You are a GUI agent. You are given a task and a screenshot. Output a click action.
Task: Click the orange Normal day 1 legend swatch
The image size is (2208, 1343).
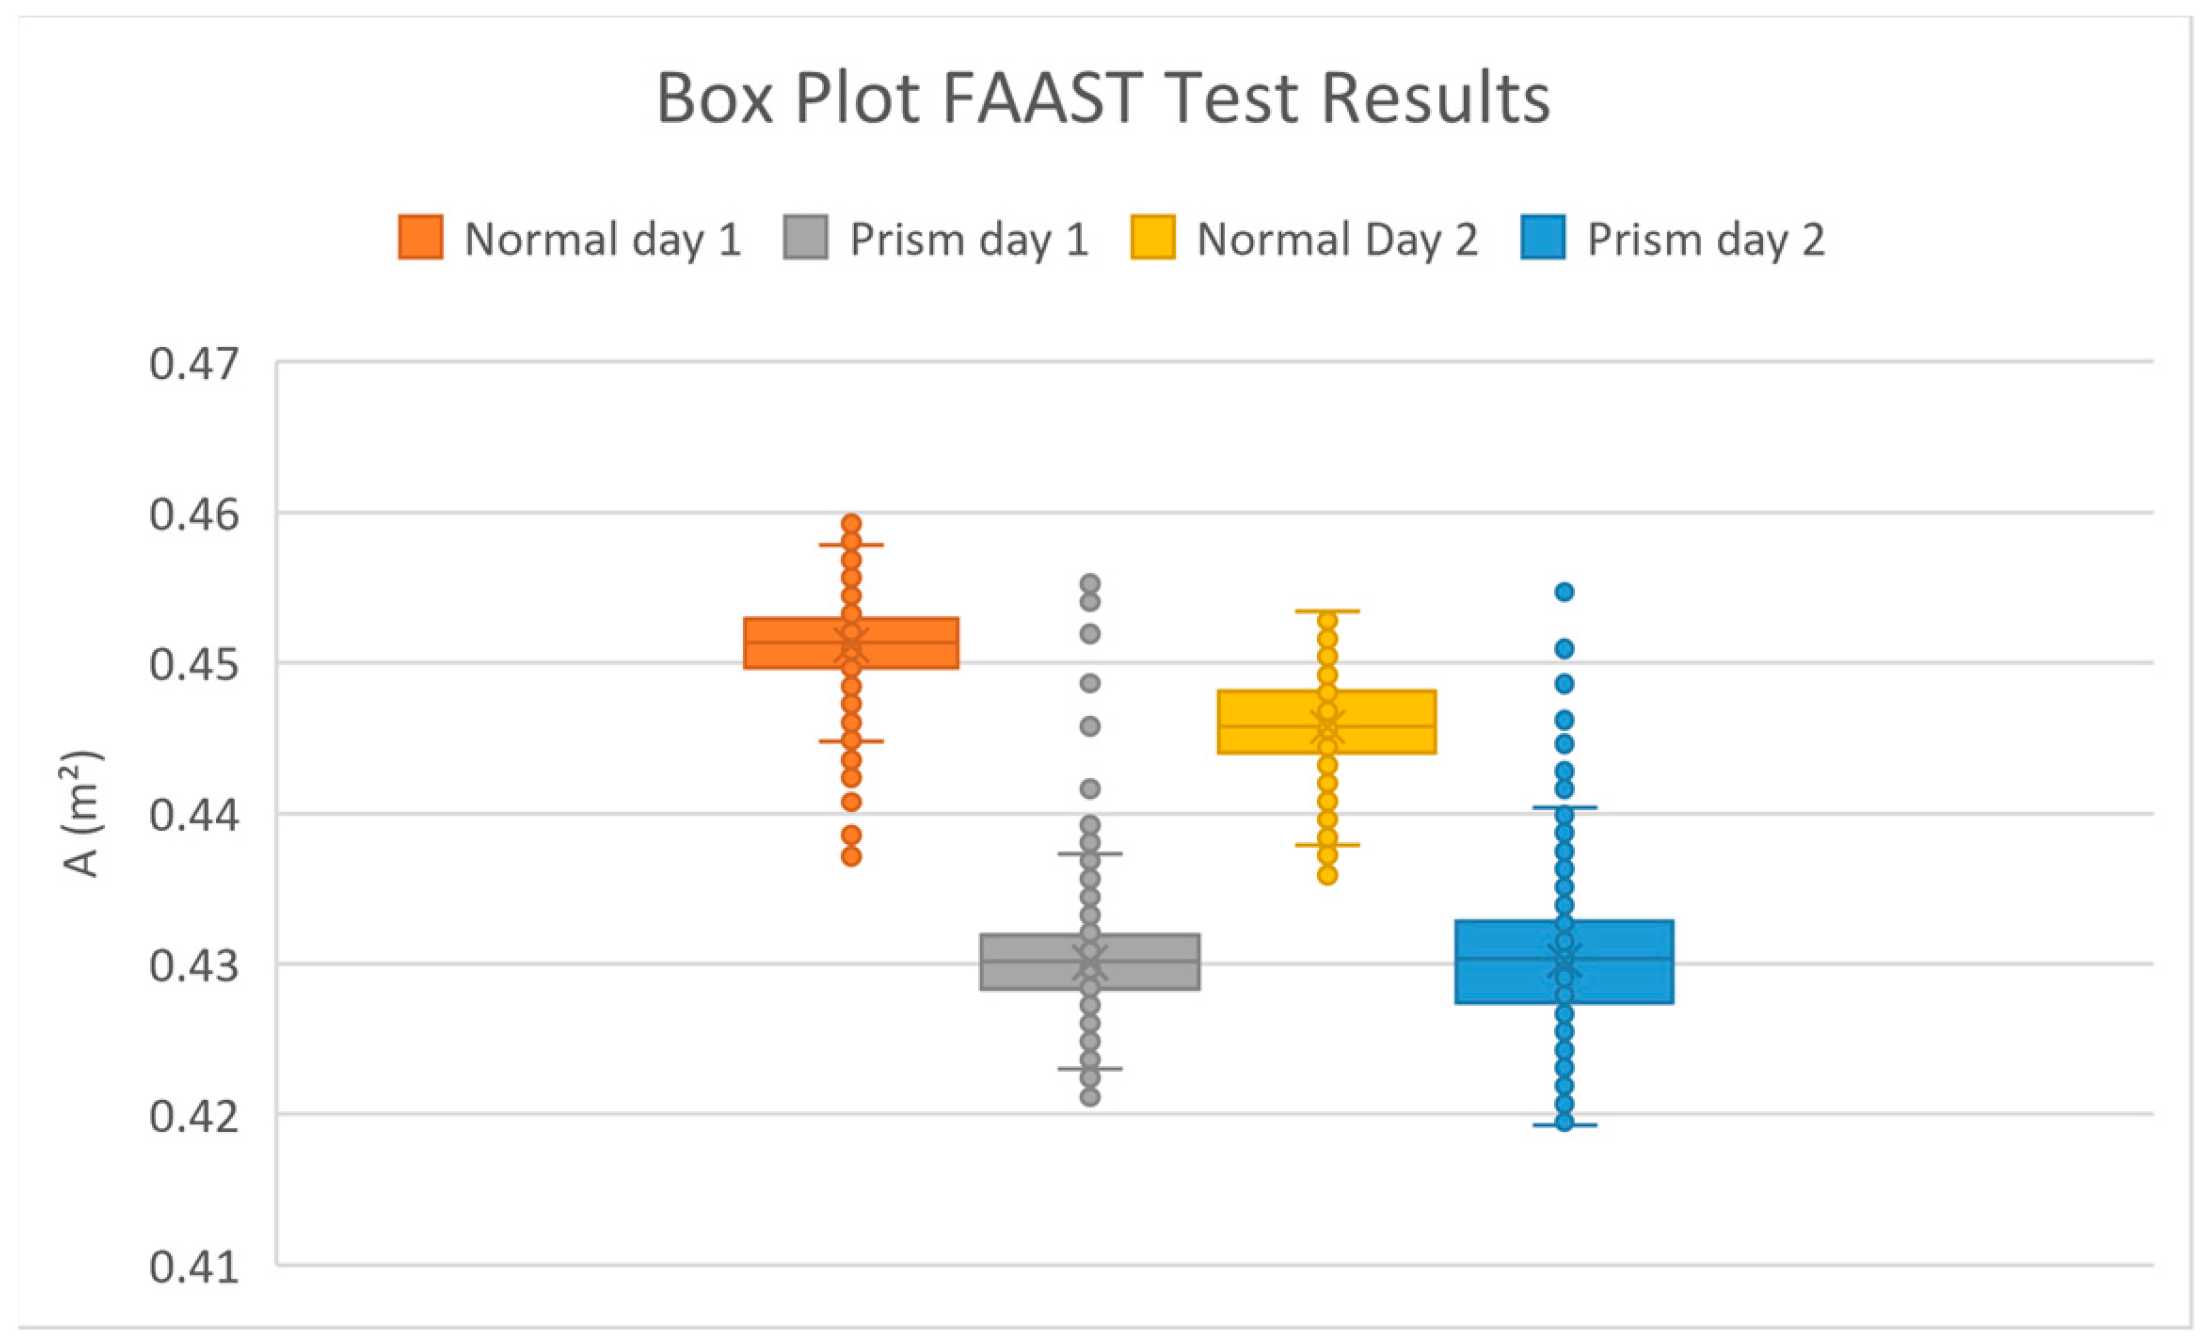[x=420, y=238]
